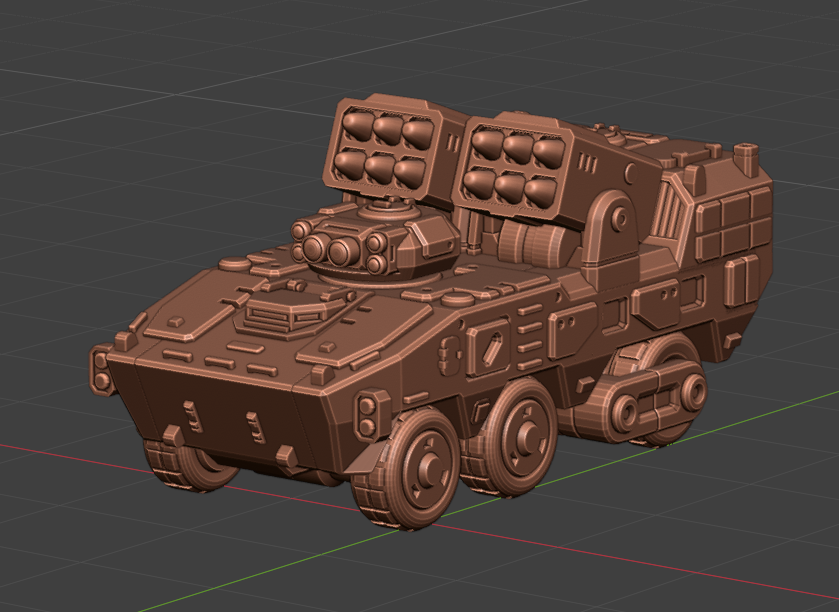This screenshot has width=839, height=612.
Task: Click the cylindrical tanks under the launcher
Action: click(x=535, y=241)
